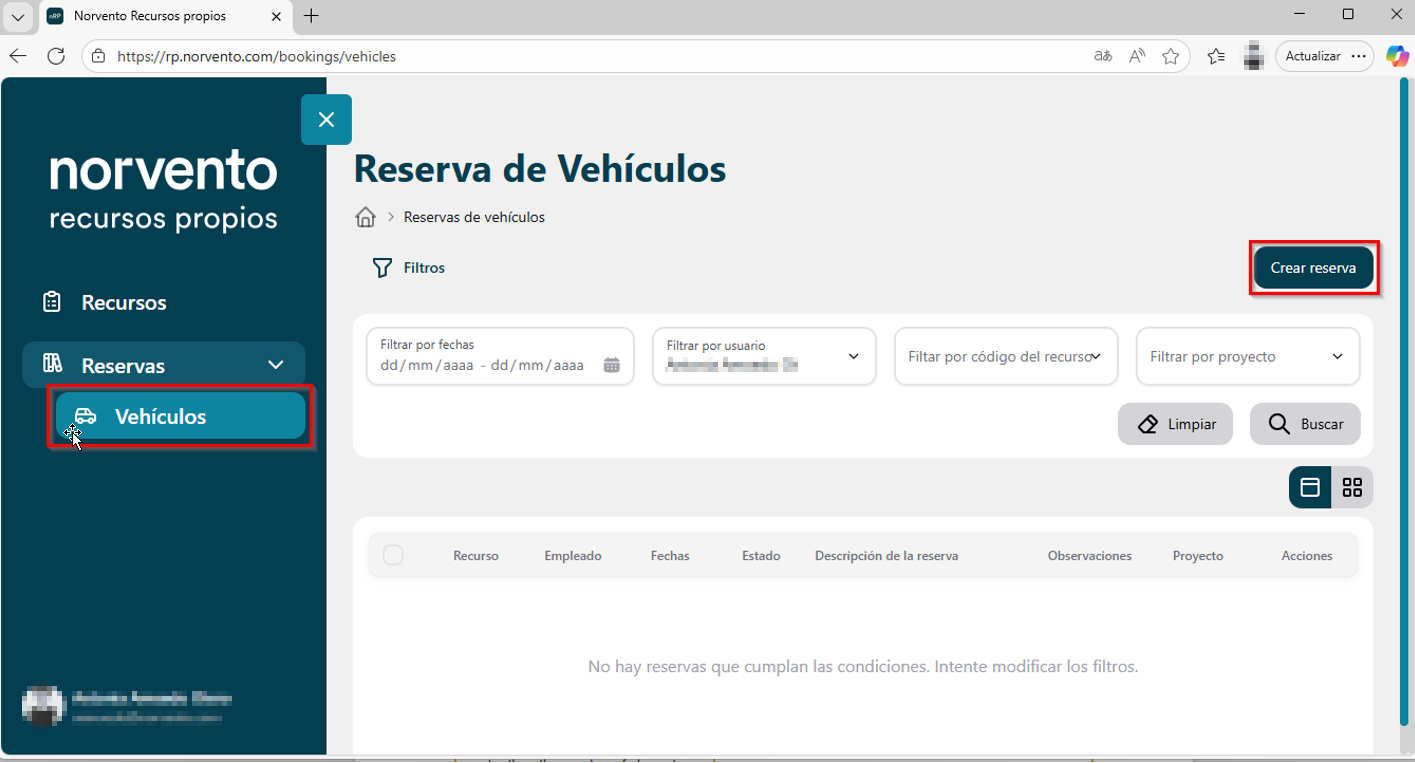Screen dimensions: 1415x763
Task: Open a new browser tab
Action: (311, 16)
